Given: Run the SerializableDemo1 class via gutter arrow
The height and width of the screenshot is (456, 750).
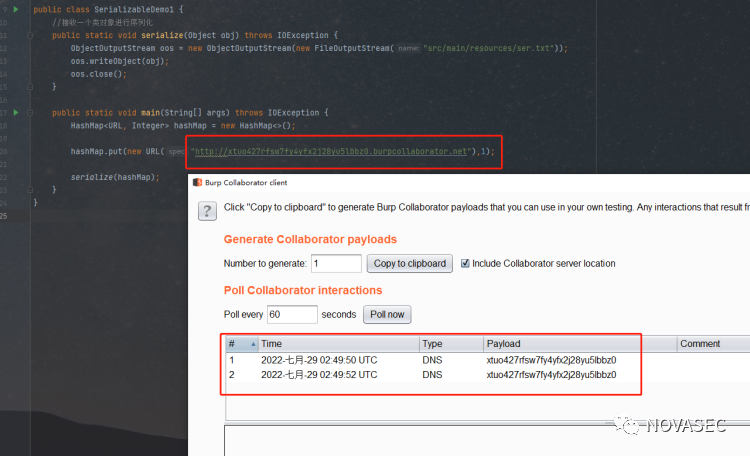Looking at the screenshot, I should [x=16, y=9].
